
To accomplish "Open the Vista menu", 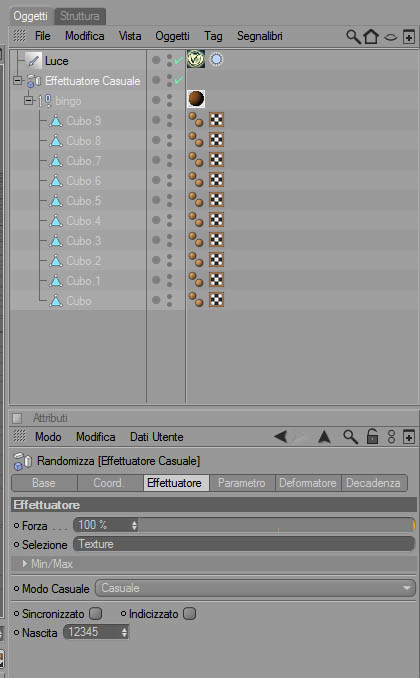I will [130, 36].
